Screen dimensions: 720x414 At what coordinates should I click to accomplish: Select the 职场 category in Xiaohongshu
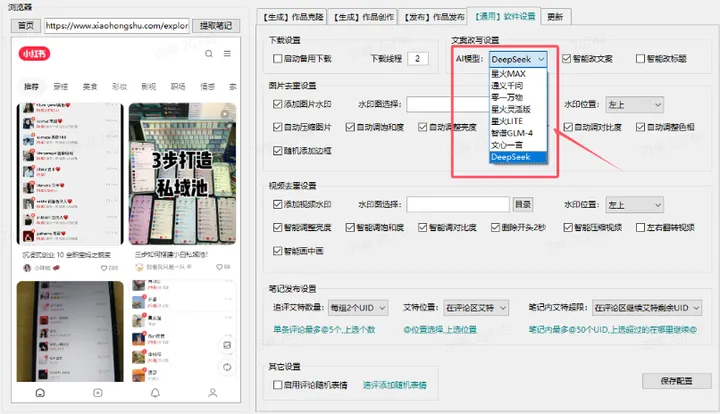(178, 86)
